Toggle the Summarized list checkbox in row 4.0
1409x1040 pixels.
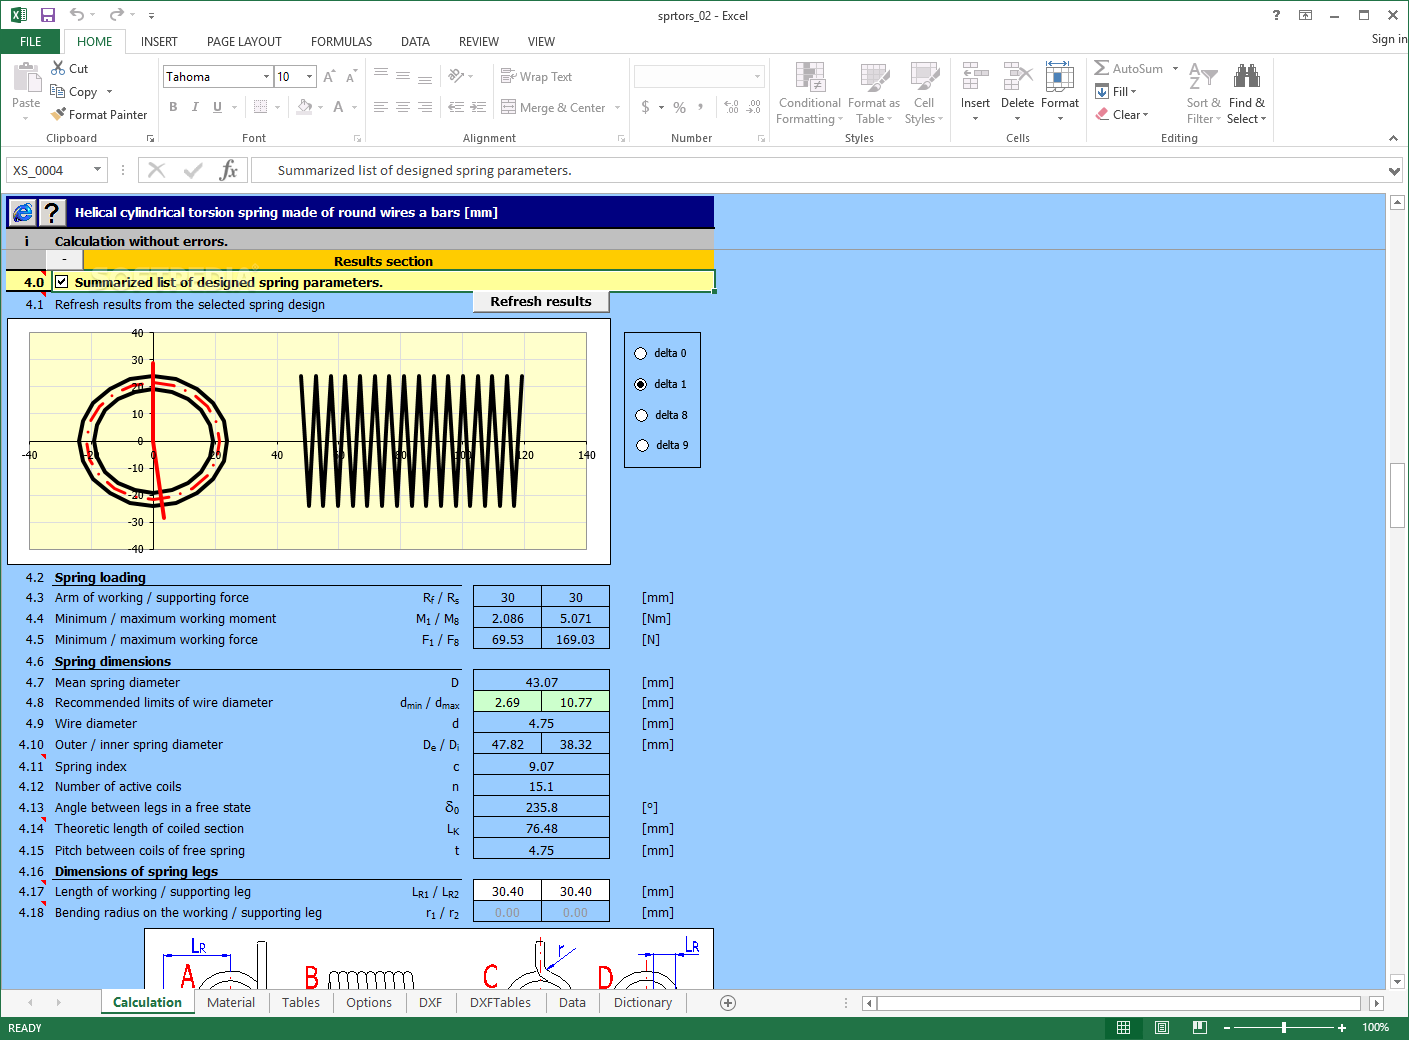click(x=62, y=282)
